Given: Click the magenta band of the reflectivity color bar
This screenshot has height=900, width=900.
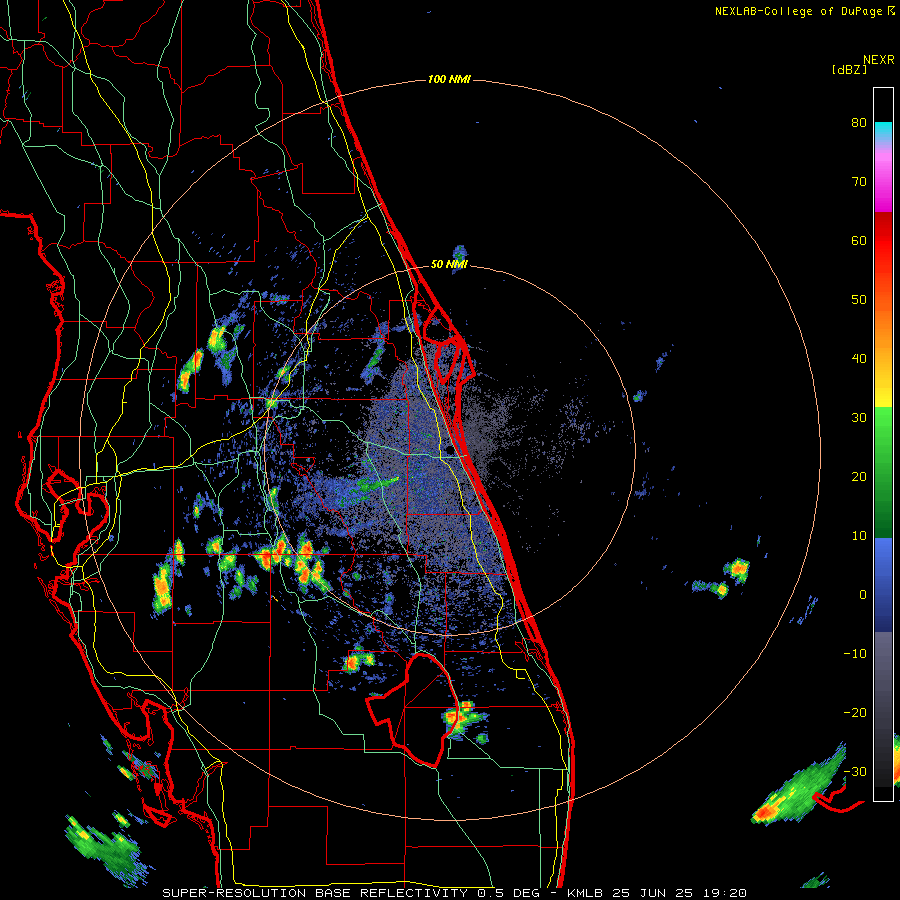Looking at the screenshot, I should point(883,184).
